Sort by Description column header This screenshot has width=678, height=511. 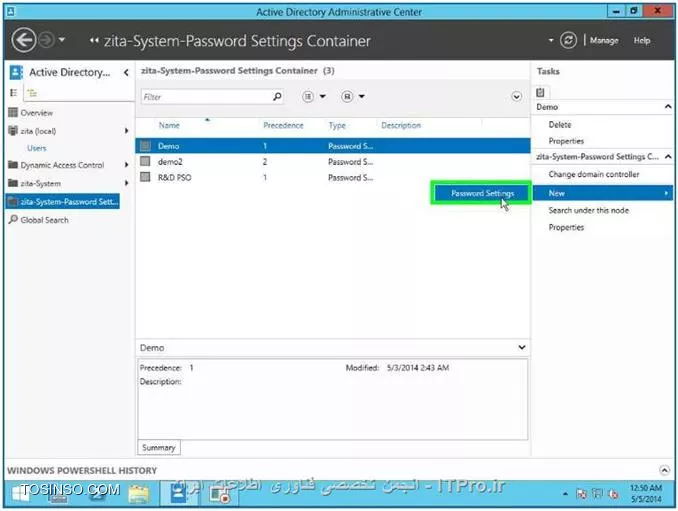coord(401,125)
